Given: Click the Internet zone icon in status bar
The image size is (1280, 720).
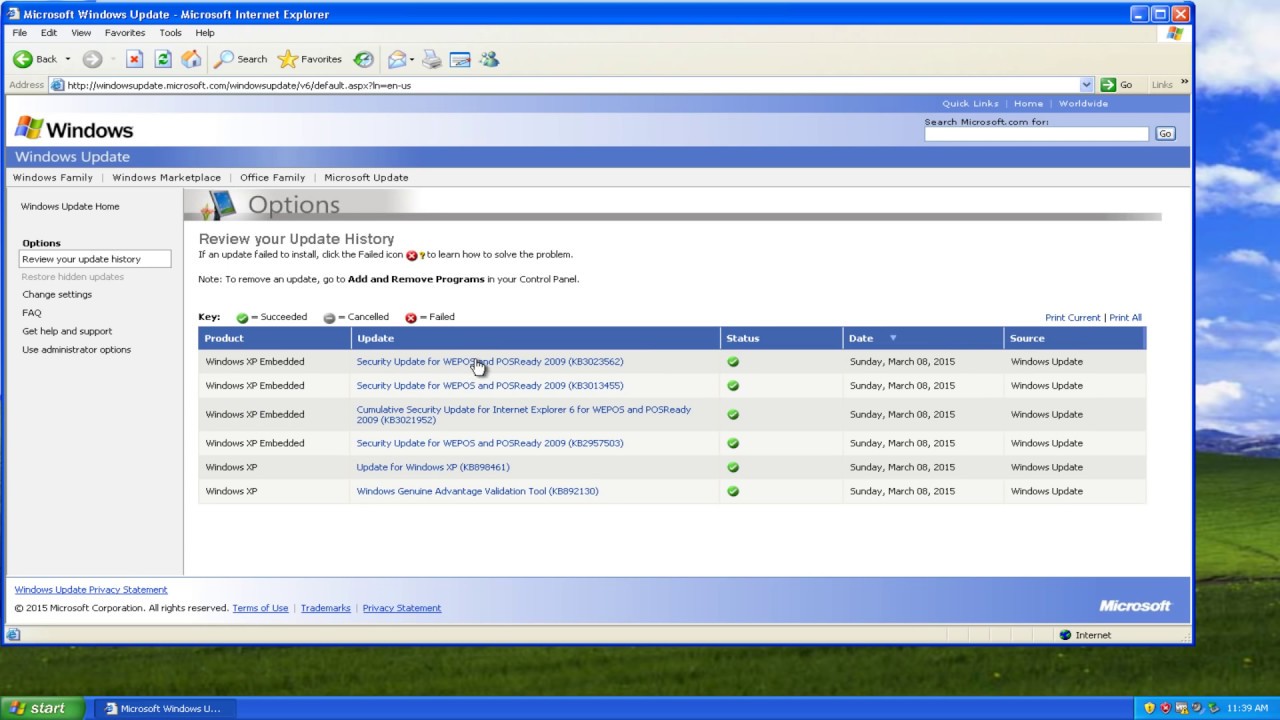Looking at the screenshot, I should click(1065, 635).
